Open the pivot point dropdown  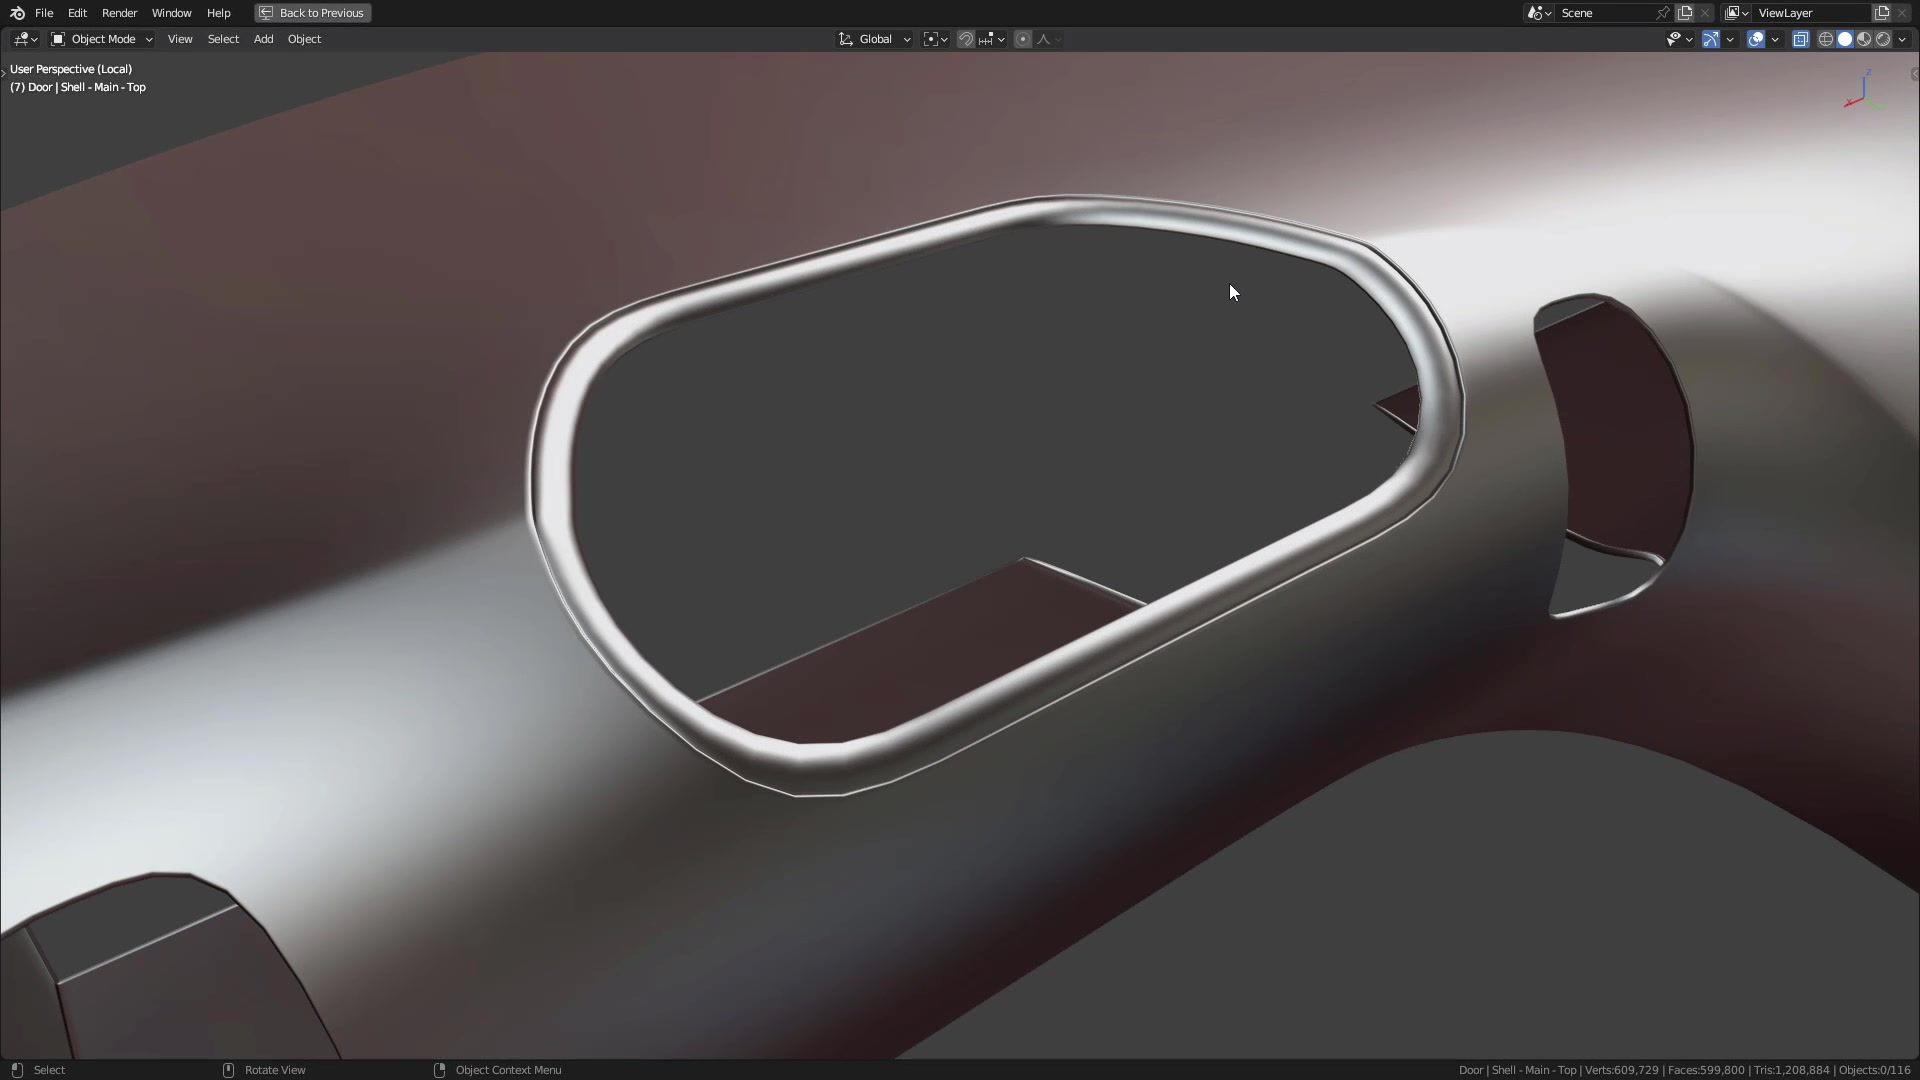935,39
